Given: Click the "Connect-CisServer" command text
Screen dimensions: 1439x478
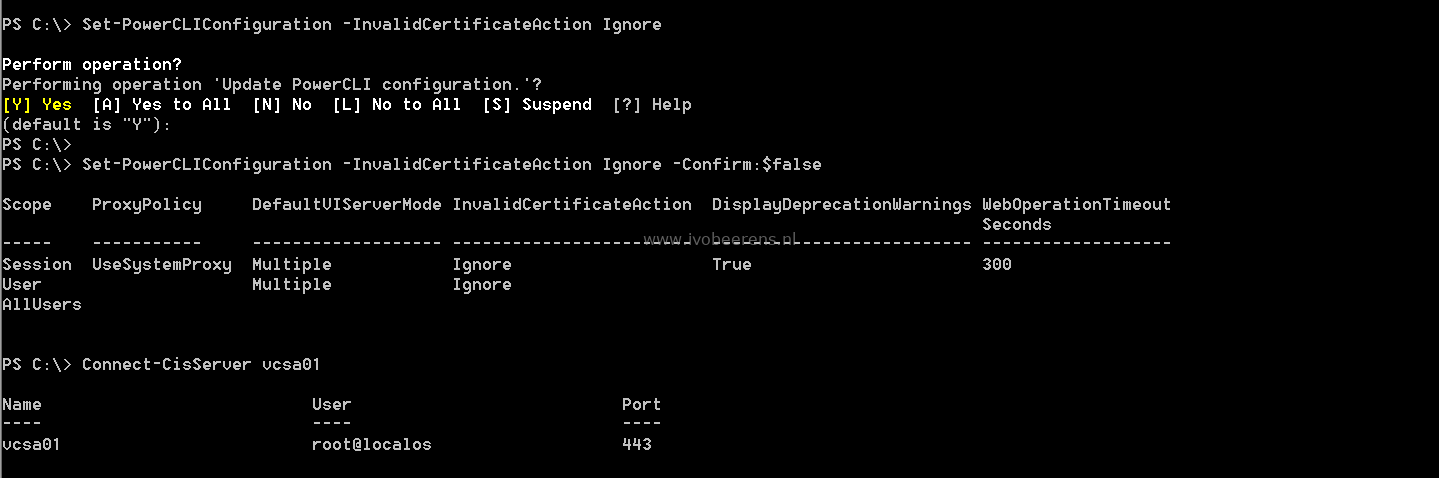Looking at the screenshot, I should [166, 364].
